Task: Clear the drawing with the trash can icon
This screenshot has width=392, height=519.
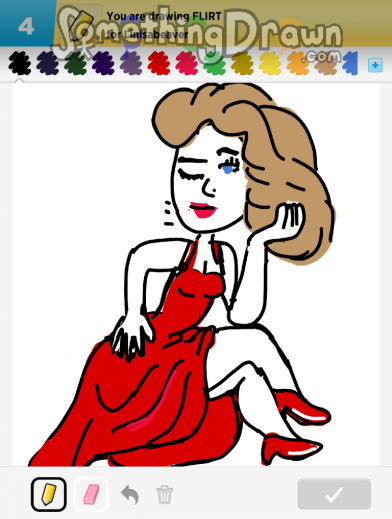Action: [x=165, y=494]
